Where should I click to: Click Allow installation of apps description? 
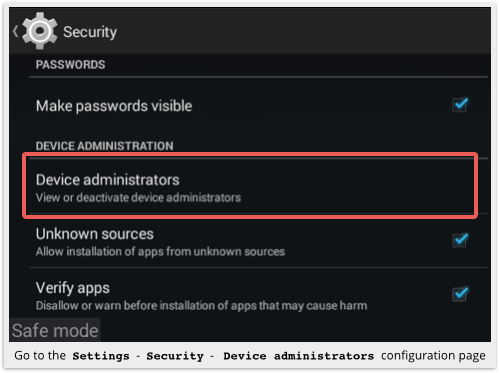[x=160, y=251]
